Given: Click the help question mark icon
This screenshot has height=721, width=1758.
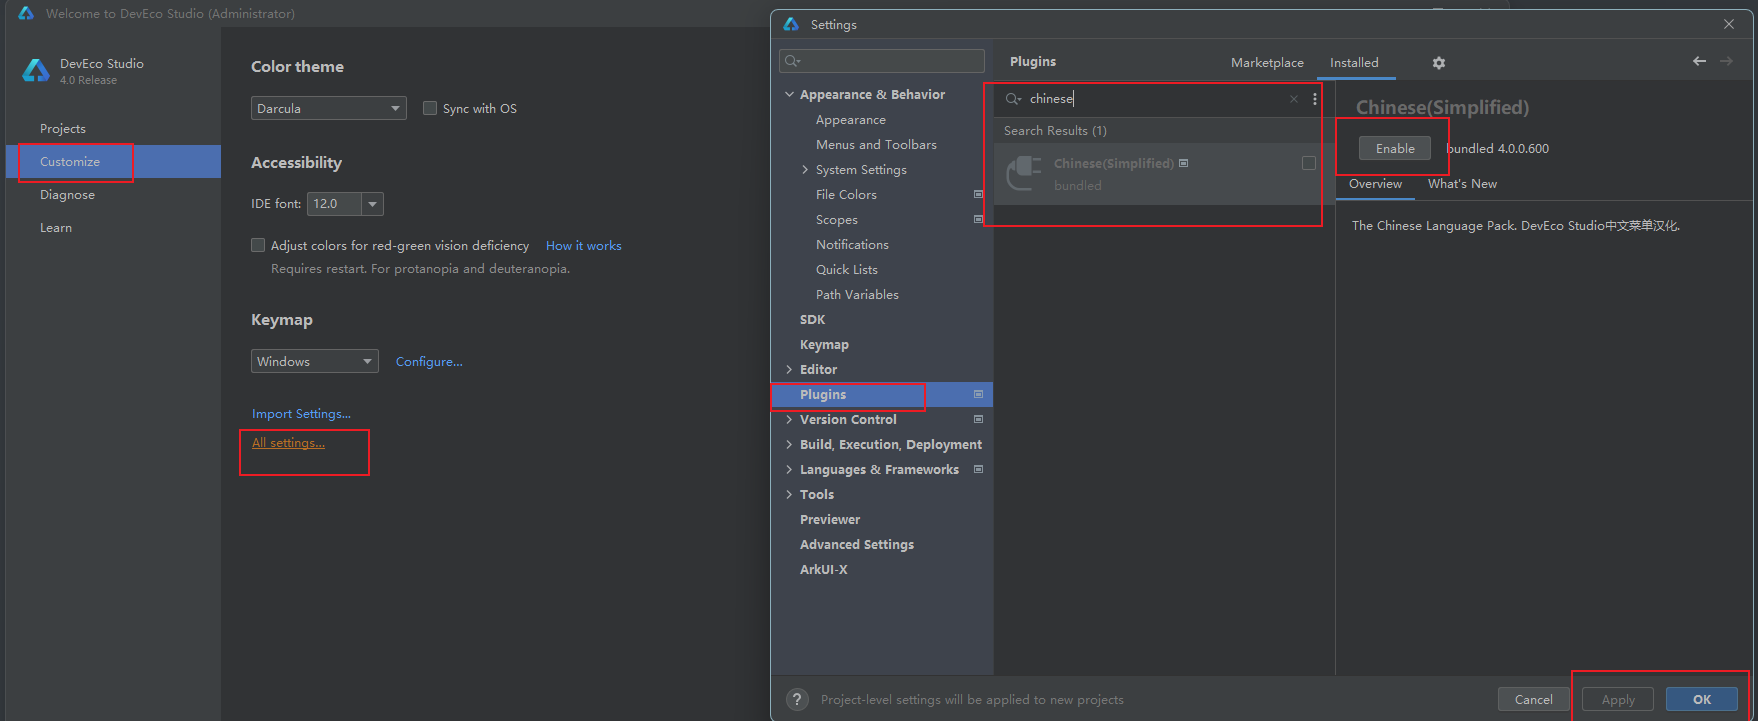Looking at the screenshot, I should tap(797, 699).
